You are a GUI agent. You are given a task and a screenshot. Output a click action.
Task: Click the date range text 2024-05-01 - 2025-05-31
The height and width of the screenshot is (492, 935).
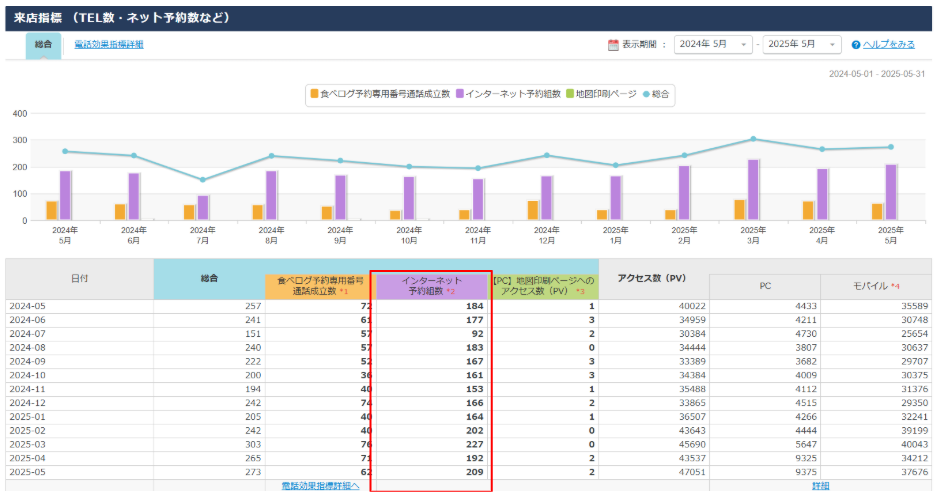tap(877, 74)
